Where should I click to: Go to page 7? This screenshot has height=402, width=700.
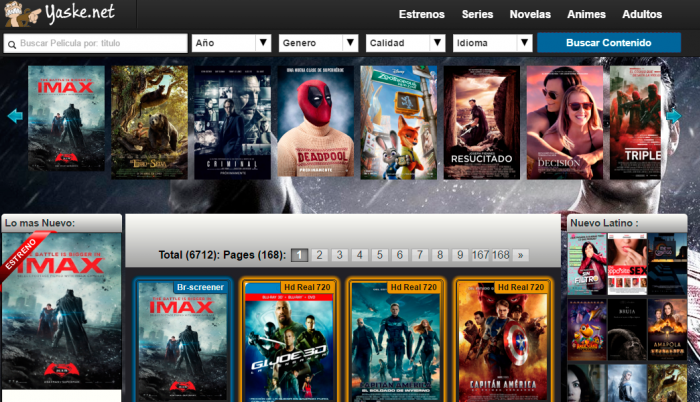coord(420,255)
